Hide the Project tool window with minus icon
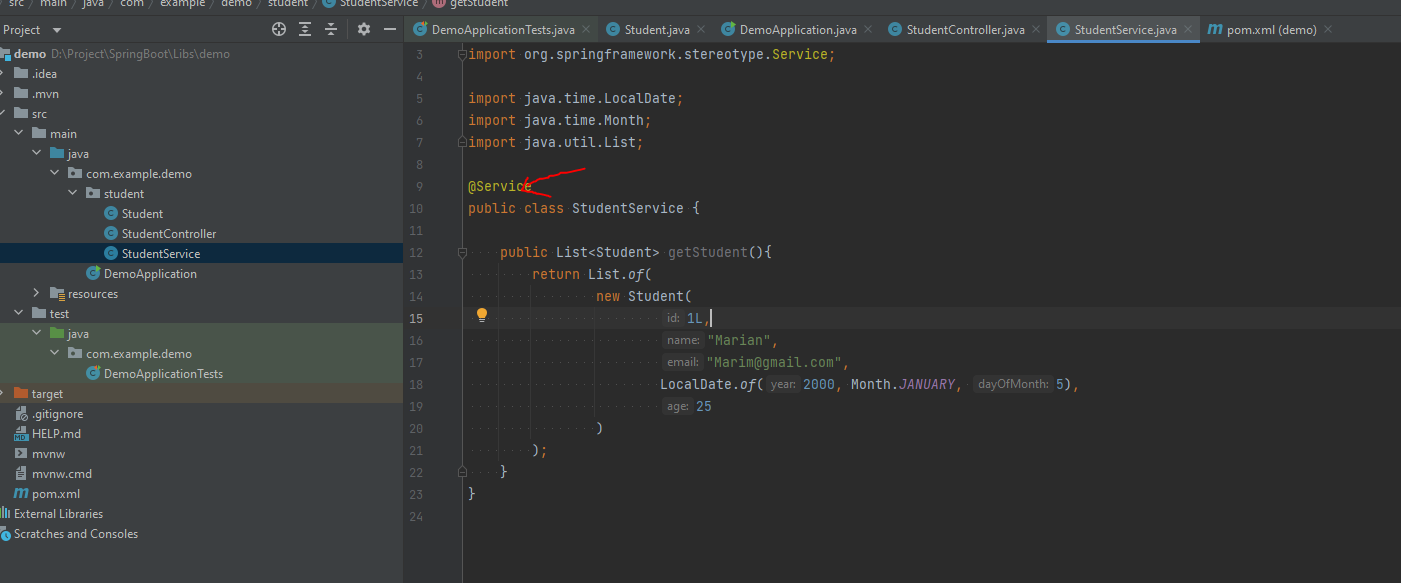Image resolution: width=1401 pixels, height=583 pixels. (390, 30)
